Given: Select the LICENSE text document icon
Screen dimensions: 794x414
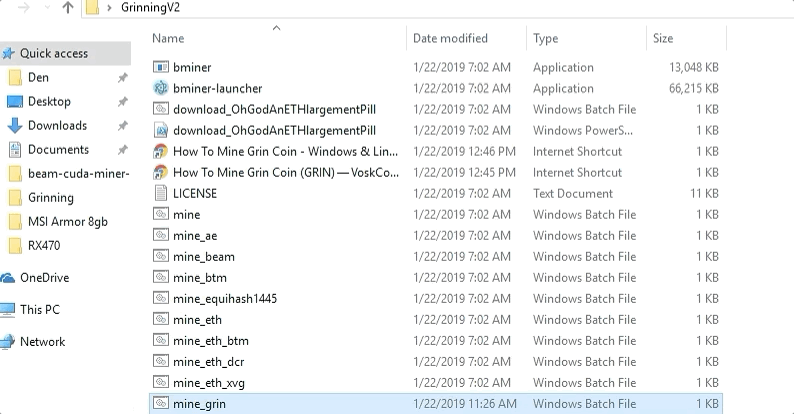Looking at the screenshot, I should pyautogui.click(x=161, y=193).
